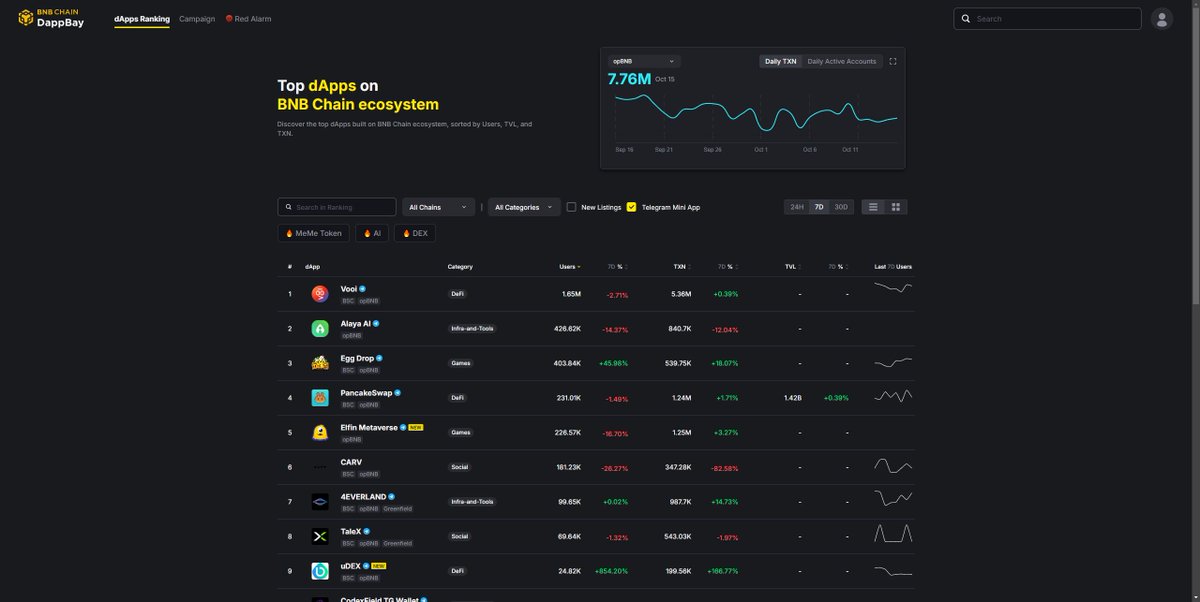Click the BNB Chain DappBay logo
This screenshot has height=602, width=1200.
(51, 18)
